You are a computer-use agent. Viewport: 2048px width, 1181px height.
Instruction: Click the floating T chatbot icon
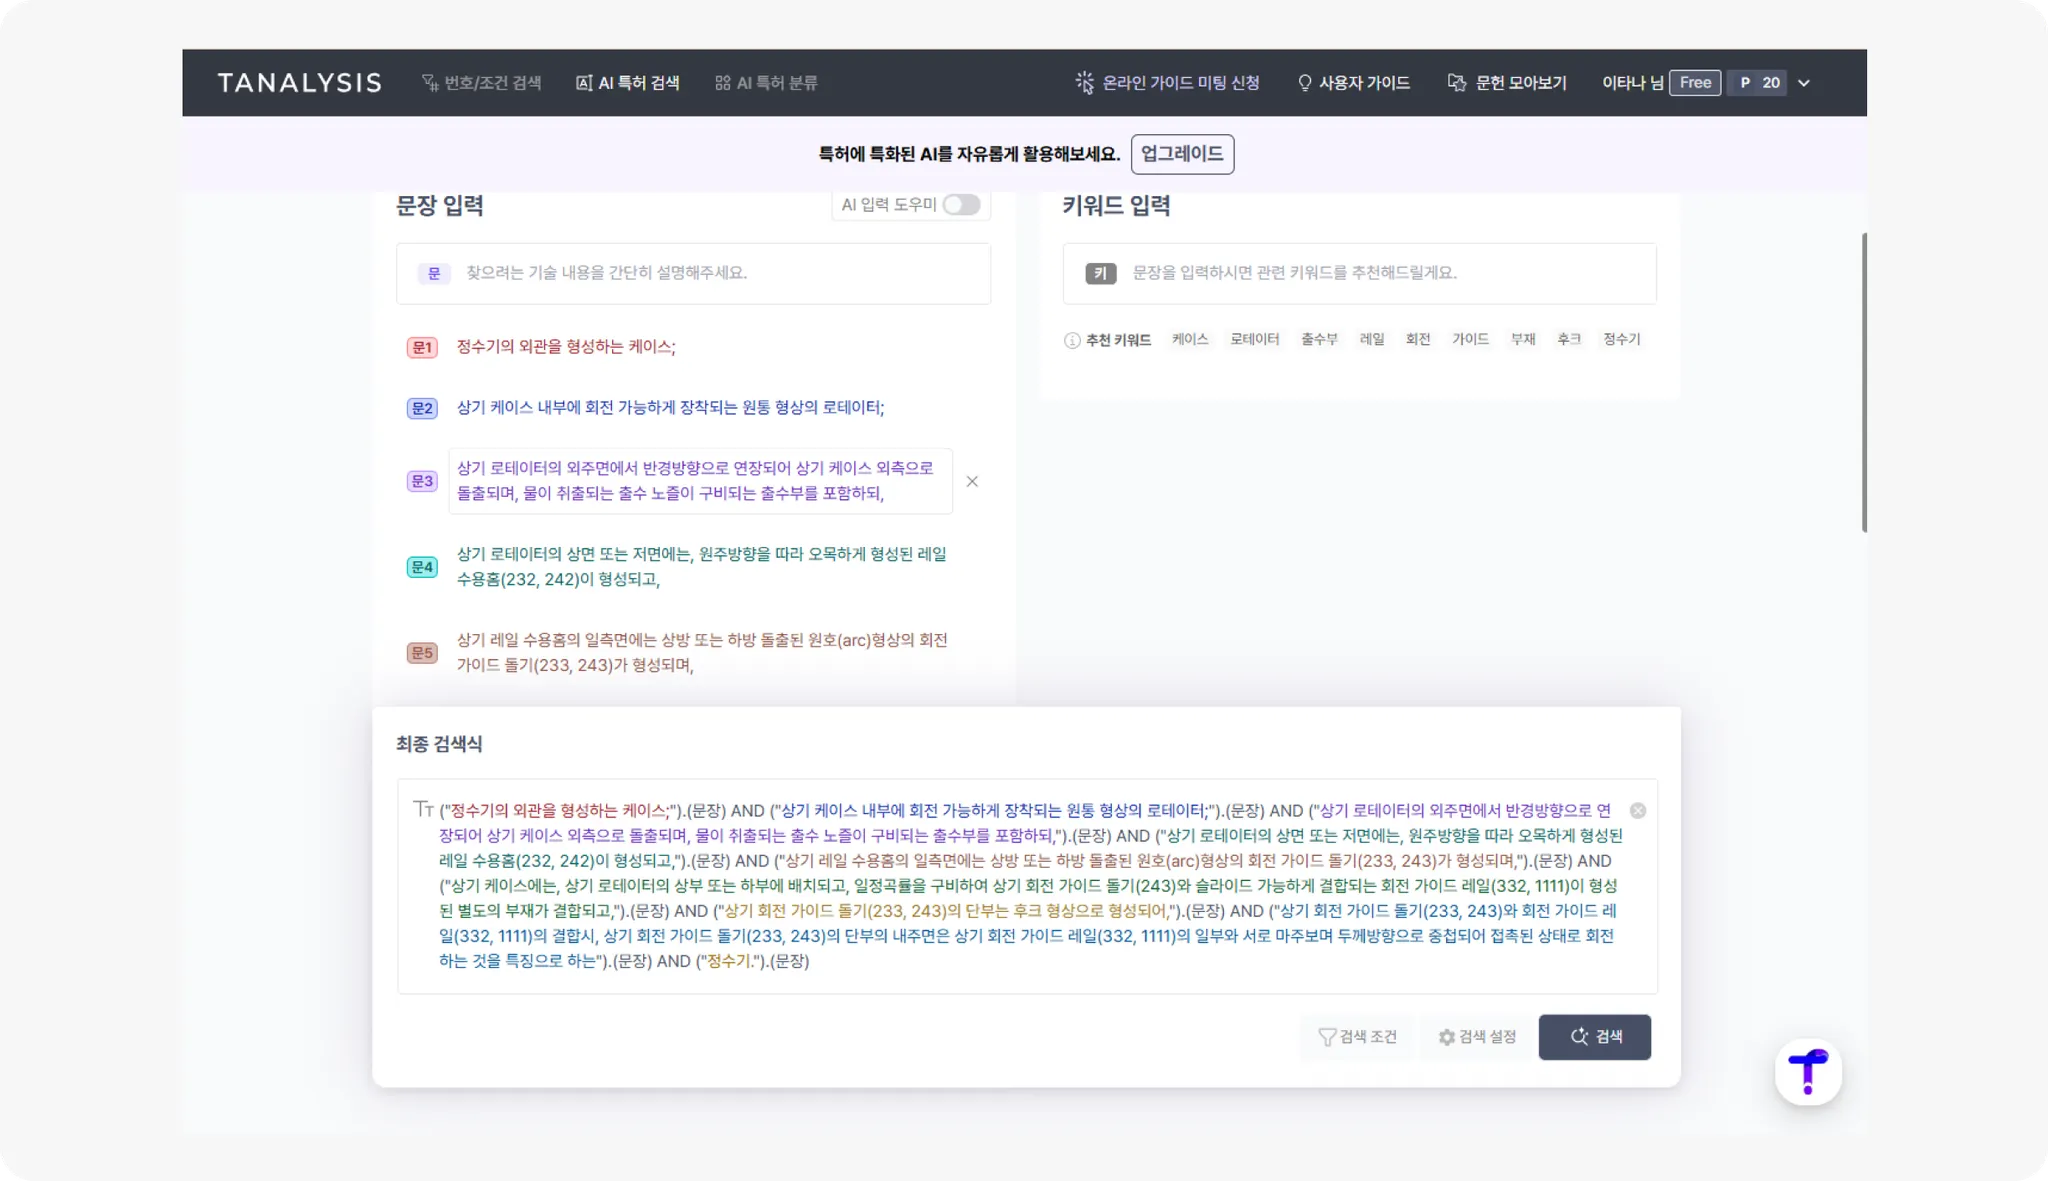pyautogui.click(x=1807, y=1072)
